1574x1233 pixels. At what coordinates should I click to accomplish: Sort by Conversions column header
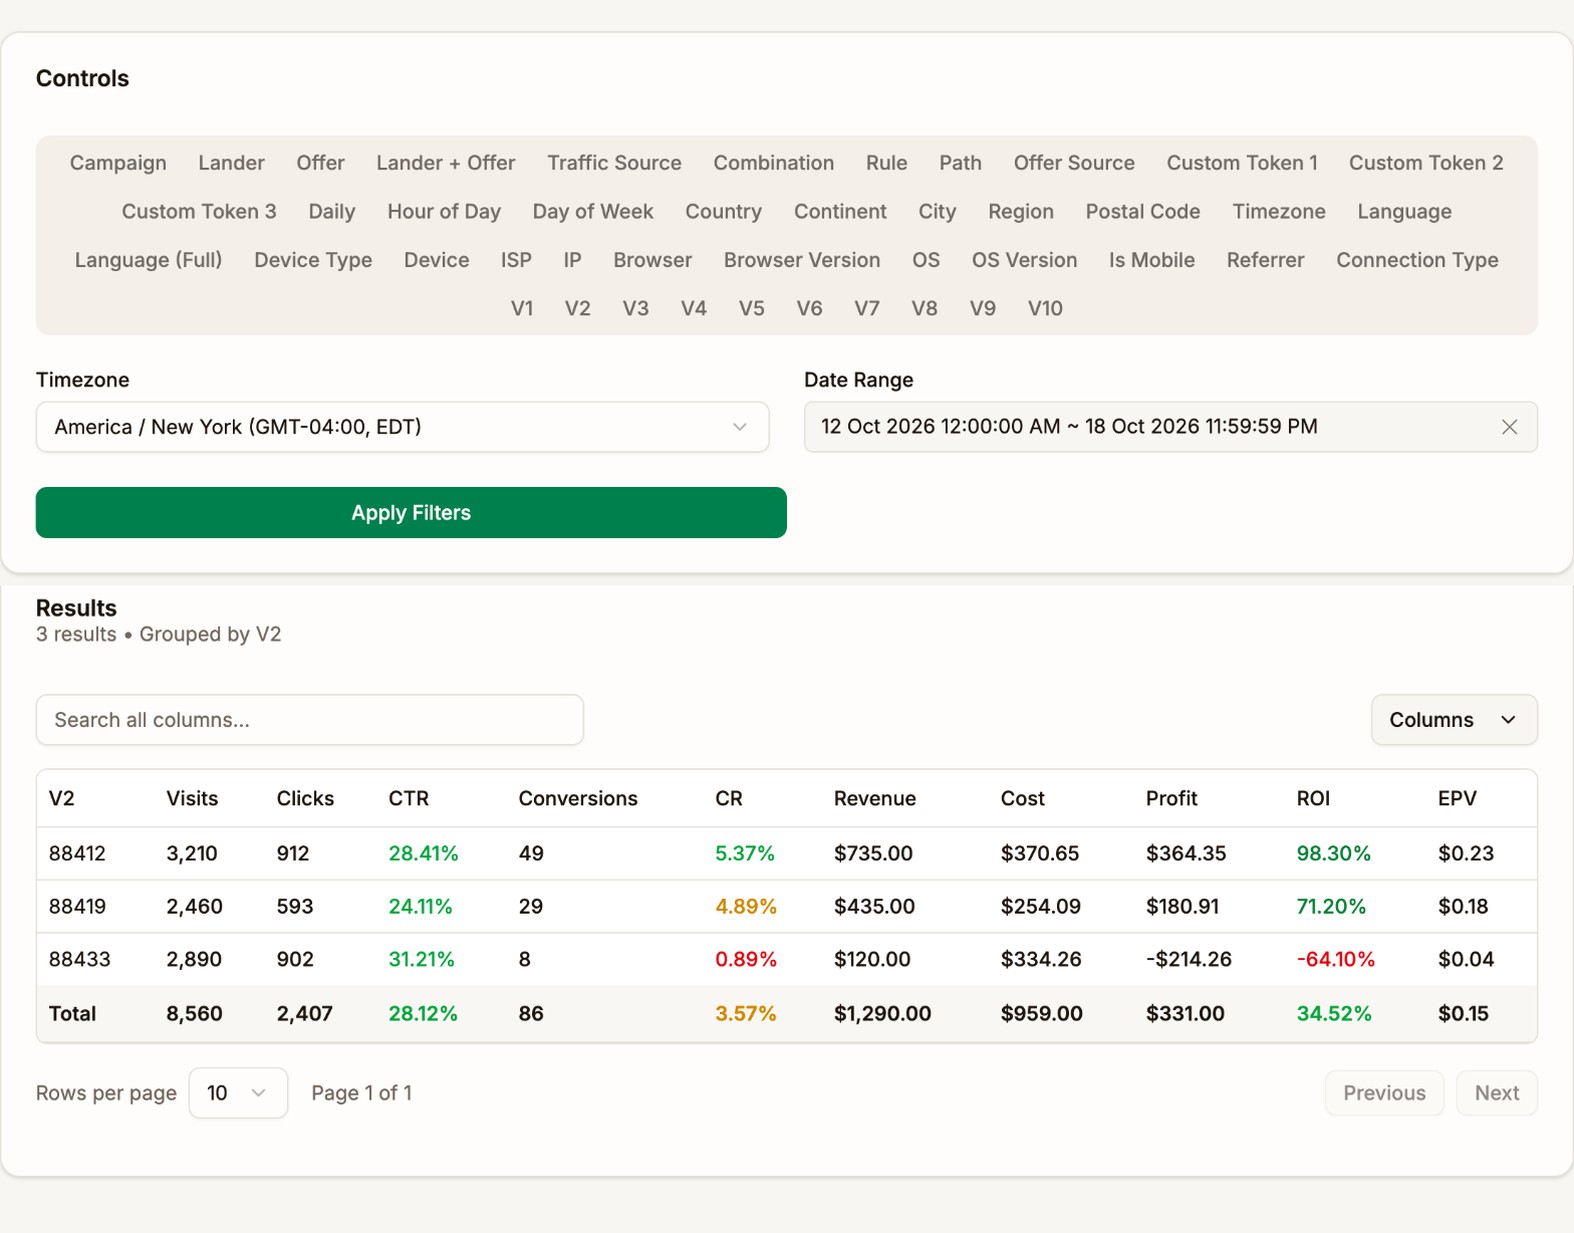click(x=578, y=799)
